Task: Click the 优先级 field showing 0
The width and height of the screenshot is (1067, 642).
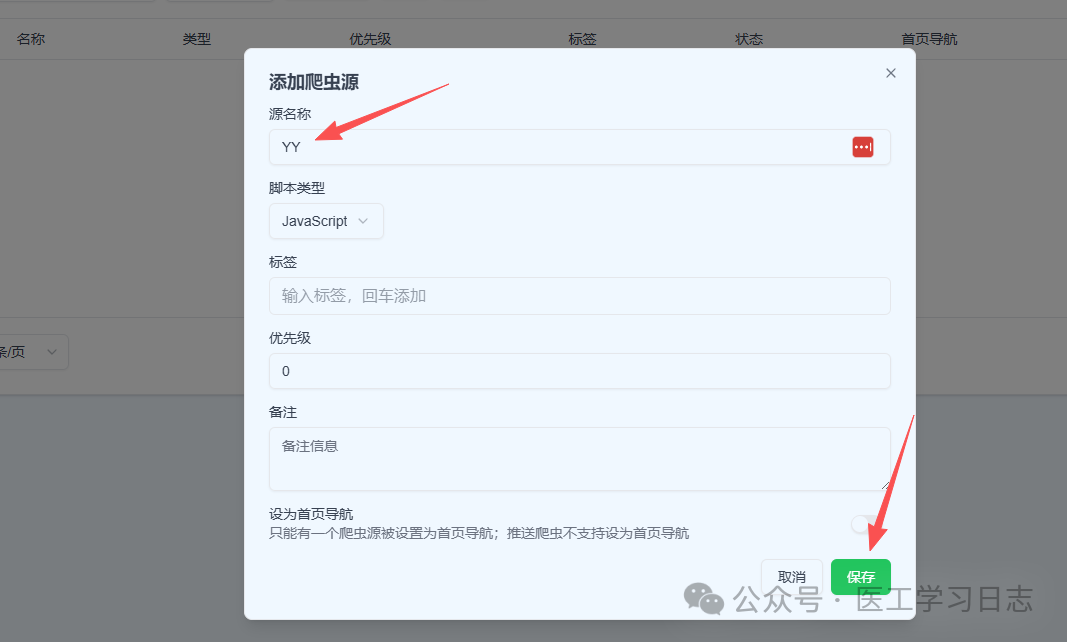Action: pyautogui.click(x=580, y=371)
